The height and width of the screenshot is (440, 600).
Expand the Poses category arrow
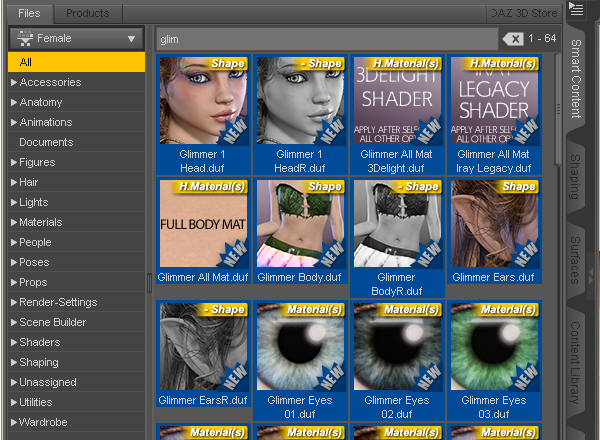tap(14, 262)
